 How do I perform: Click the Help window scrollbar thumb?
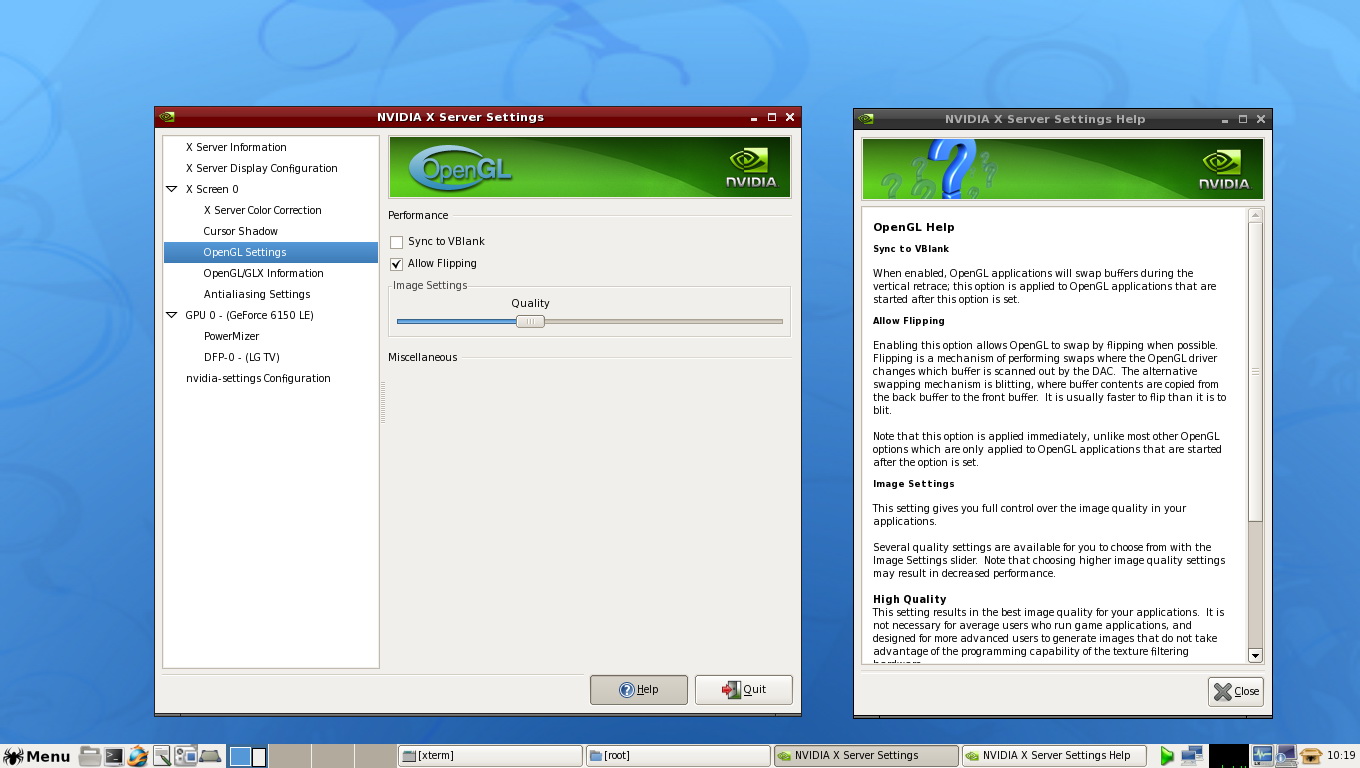coord(1256,371)
